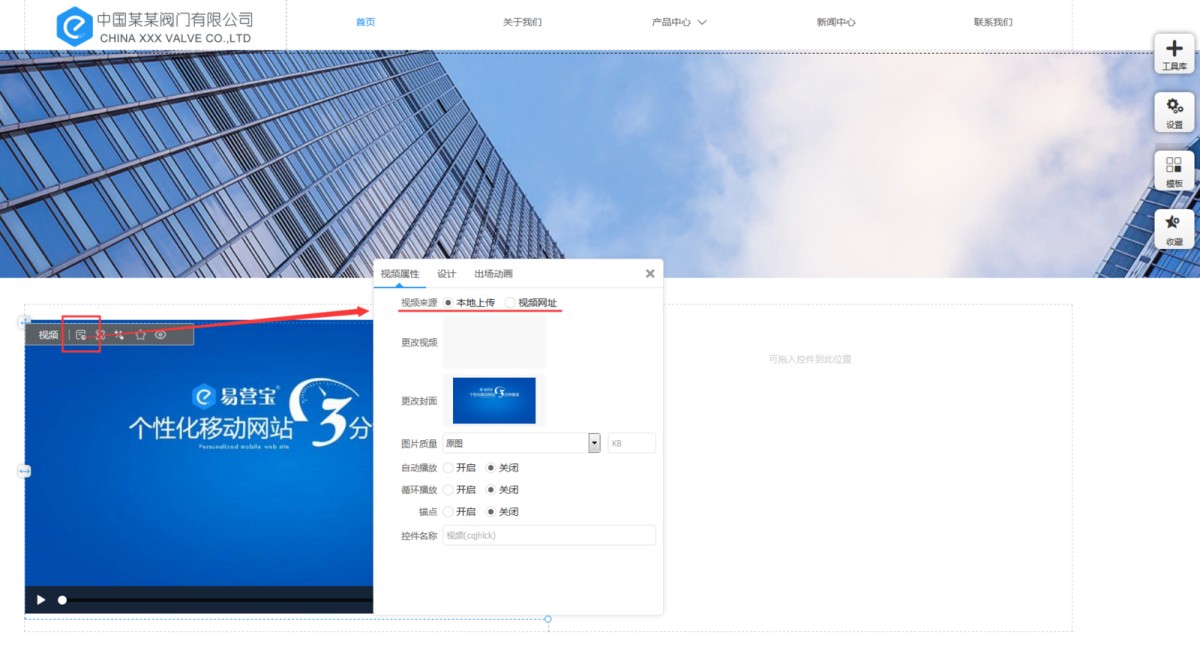Image resolution: width=1200 pixels, height=650 pixels.
Task: Click the video properties edit icon
Action: coord(81,335)
